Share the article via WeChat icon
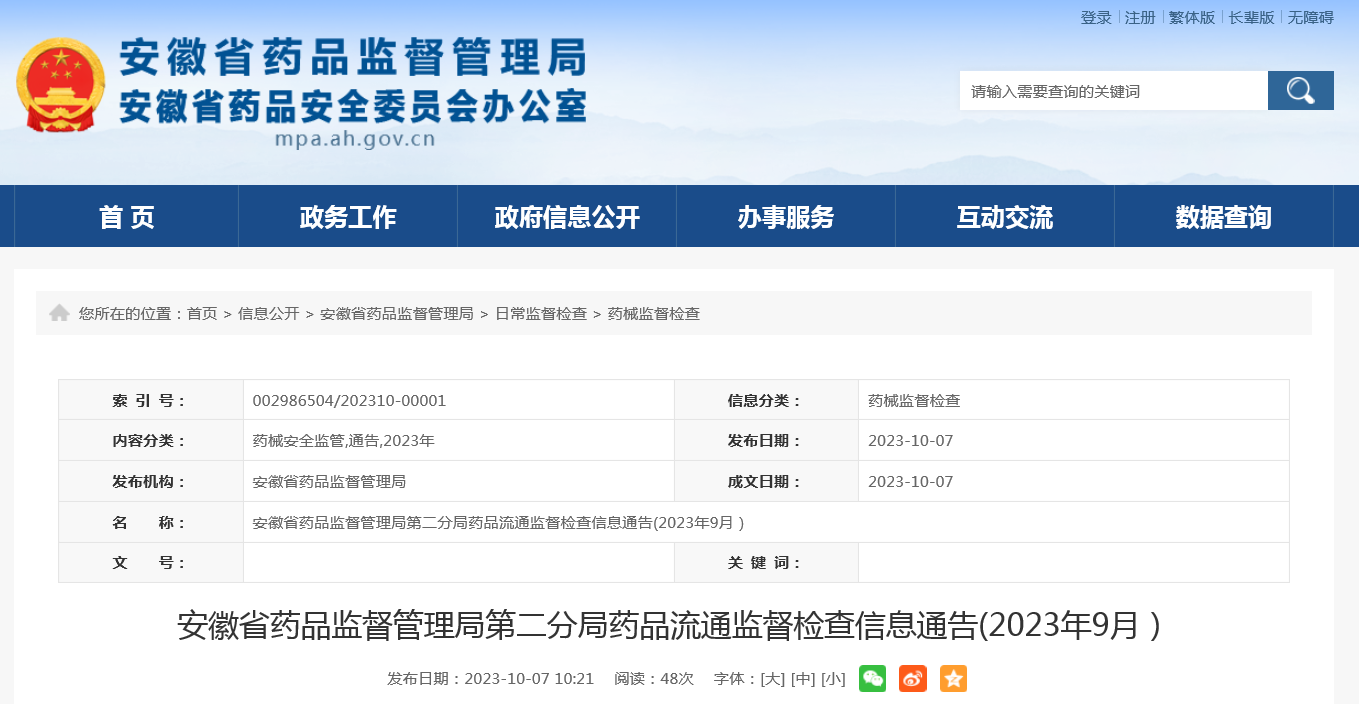Viewport: 1359px width, 704px height. pyautogui.click(x=872, y=679)
